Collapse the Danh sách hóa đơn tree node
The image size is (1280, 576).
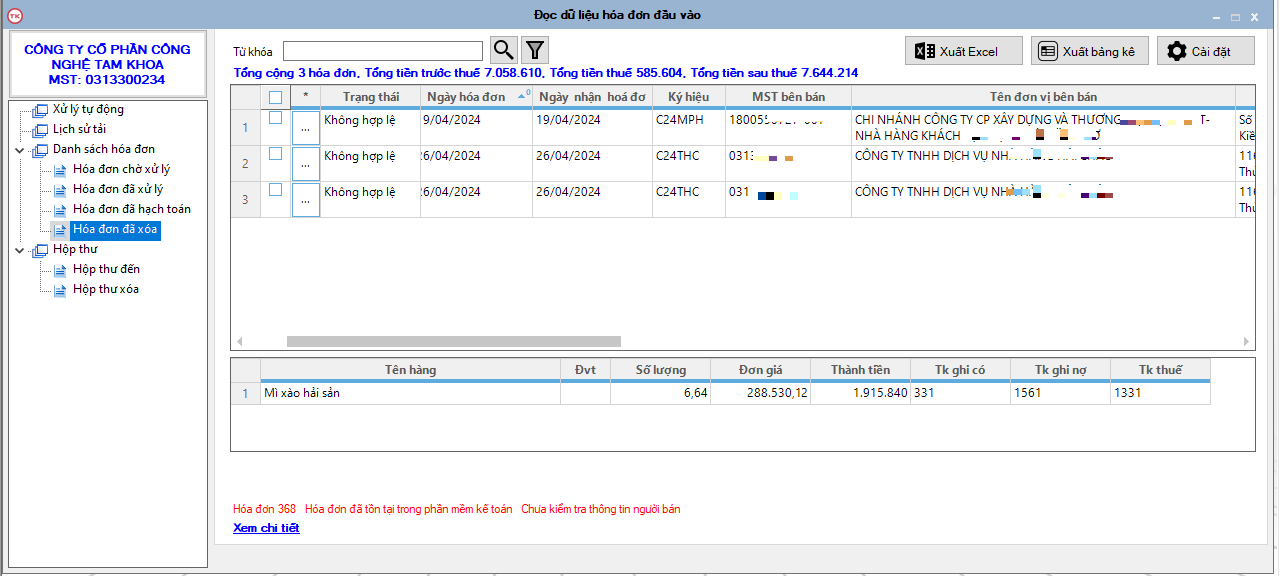[21, 150]
